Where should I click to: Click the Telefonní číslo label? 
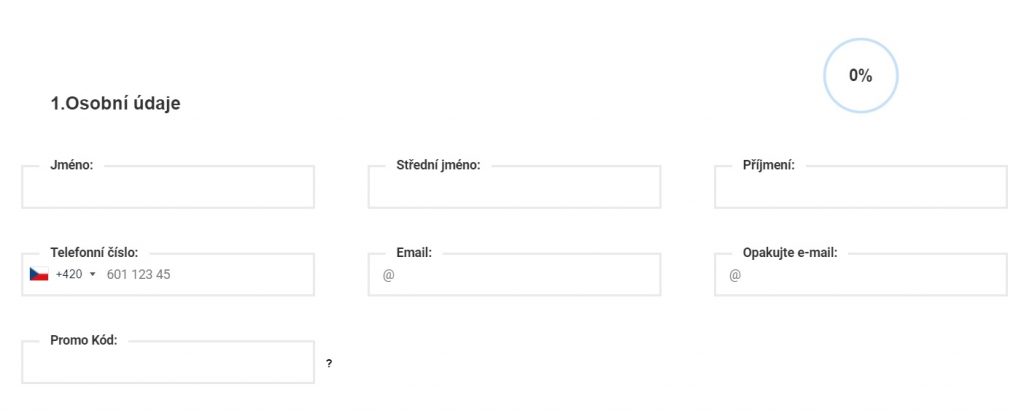pos(94,253)
